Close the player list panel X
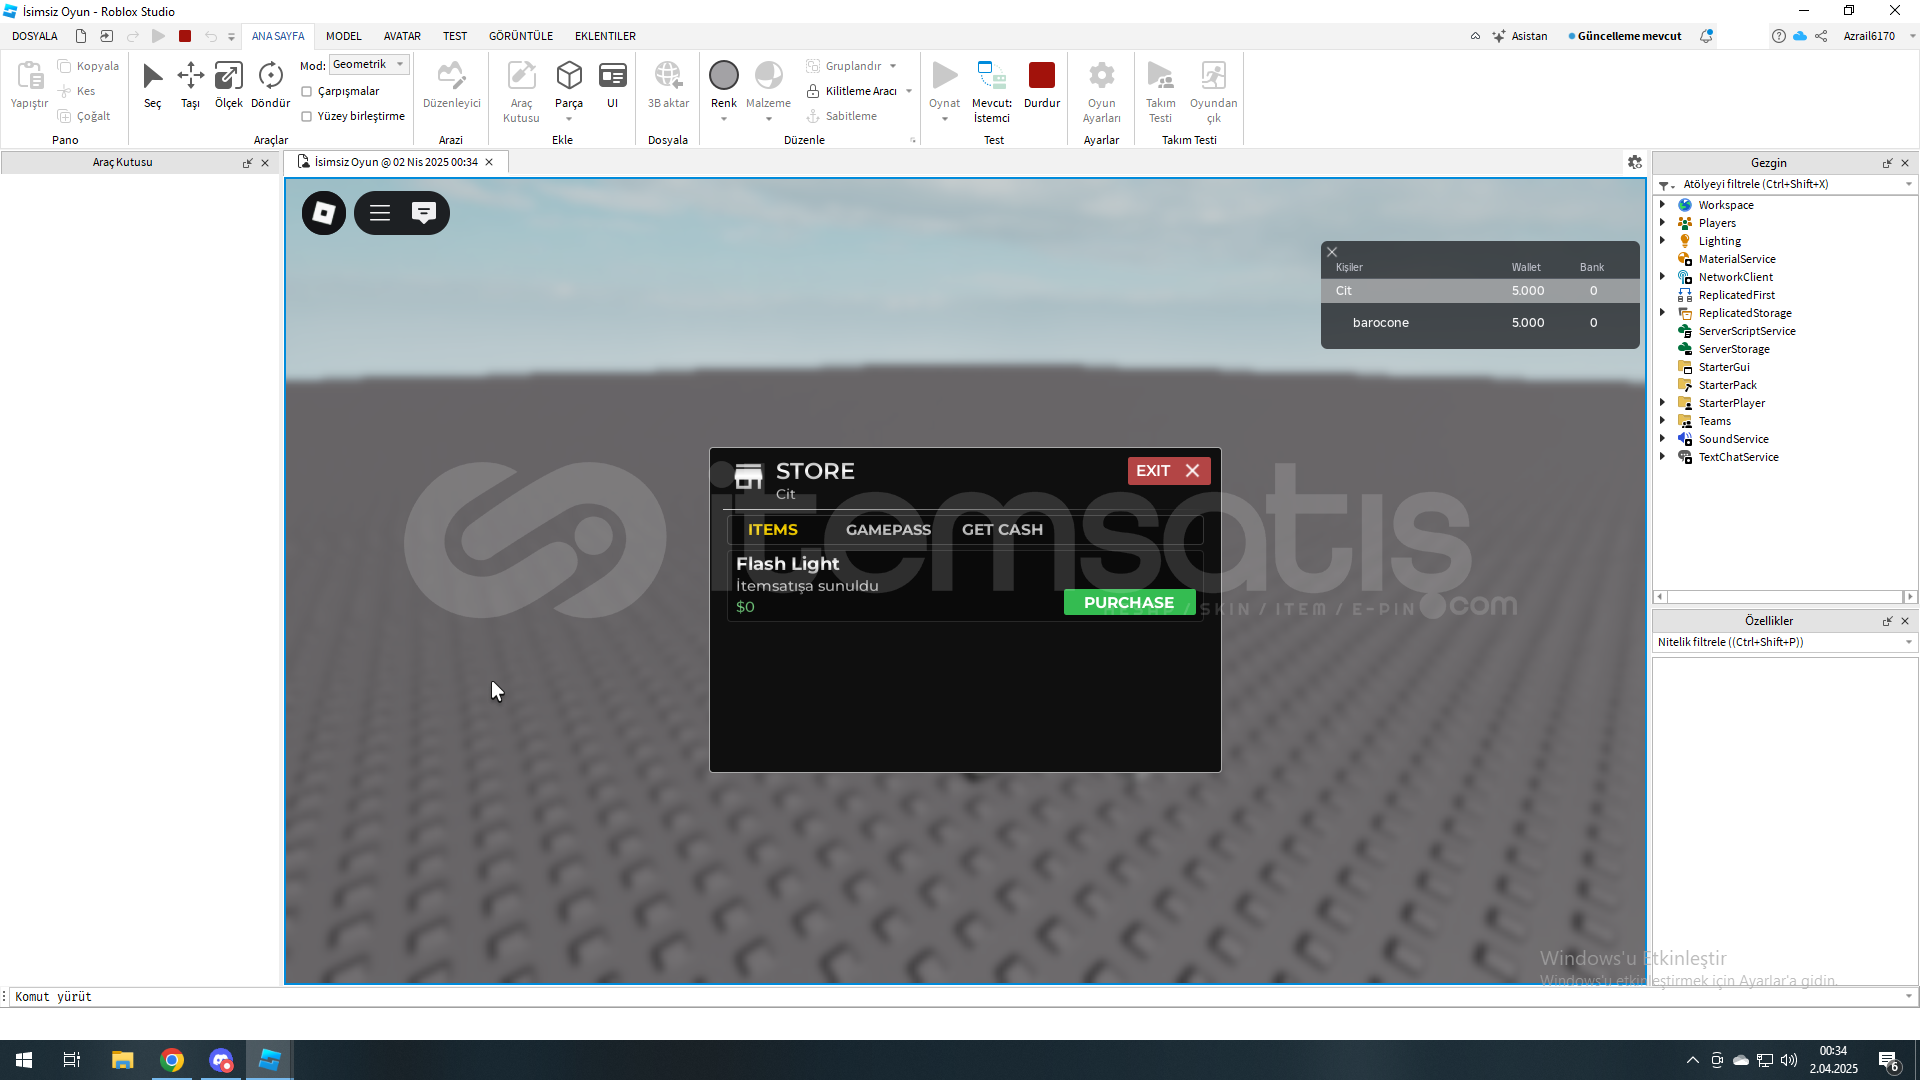This screenshot has width=1920, height=1080. 1332,252
